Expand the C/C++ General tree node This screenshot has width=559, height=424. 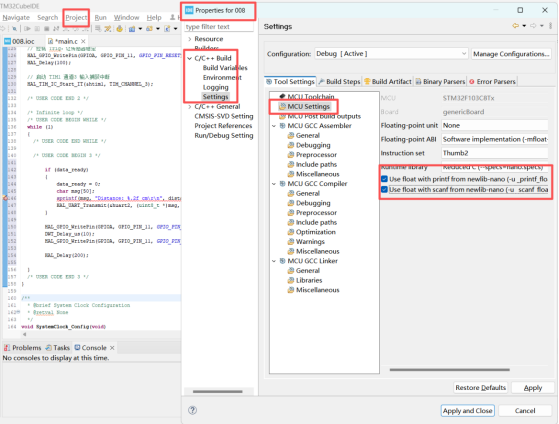click(190, 107)
